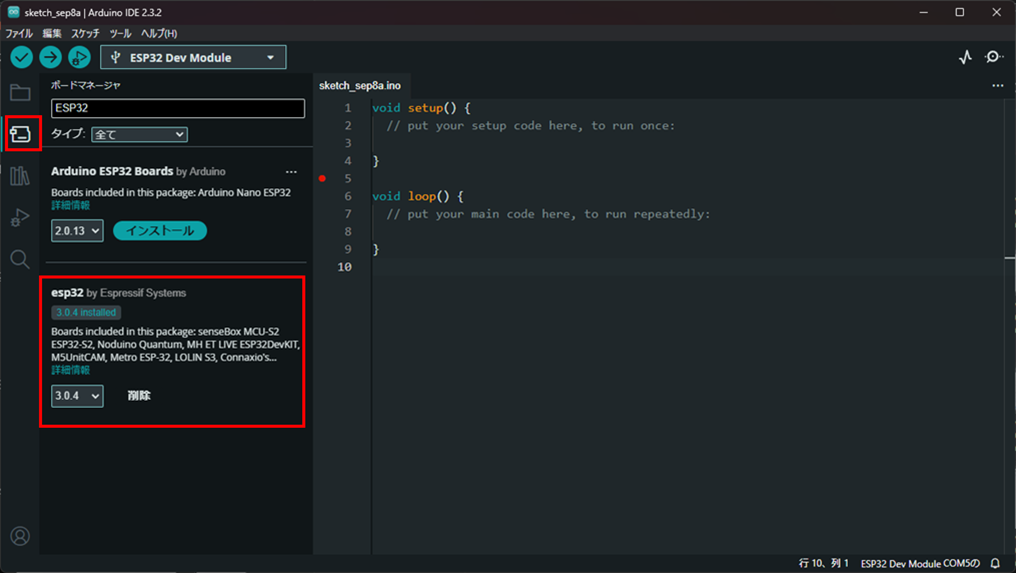Open the three-dot menu for Arduino ESP32 Boards
This screenshot has height=573, width=1016.
[292, 172]
